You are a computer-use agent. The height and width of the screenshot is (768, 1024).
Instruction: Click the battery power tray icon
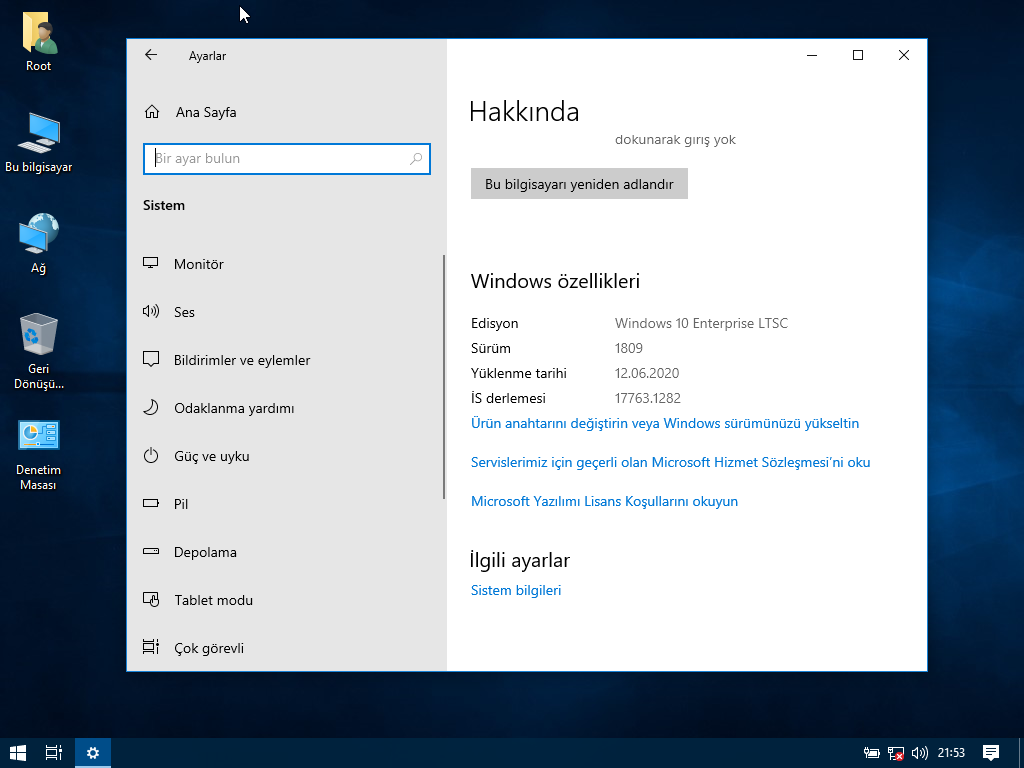click(871, 753)
